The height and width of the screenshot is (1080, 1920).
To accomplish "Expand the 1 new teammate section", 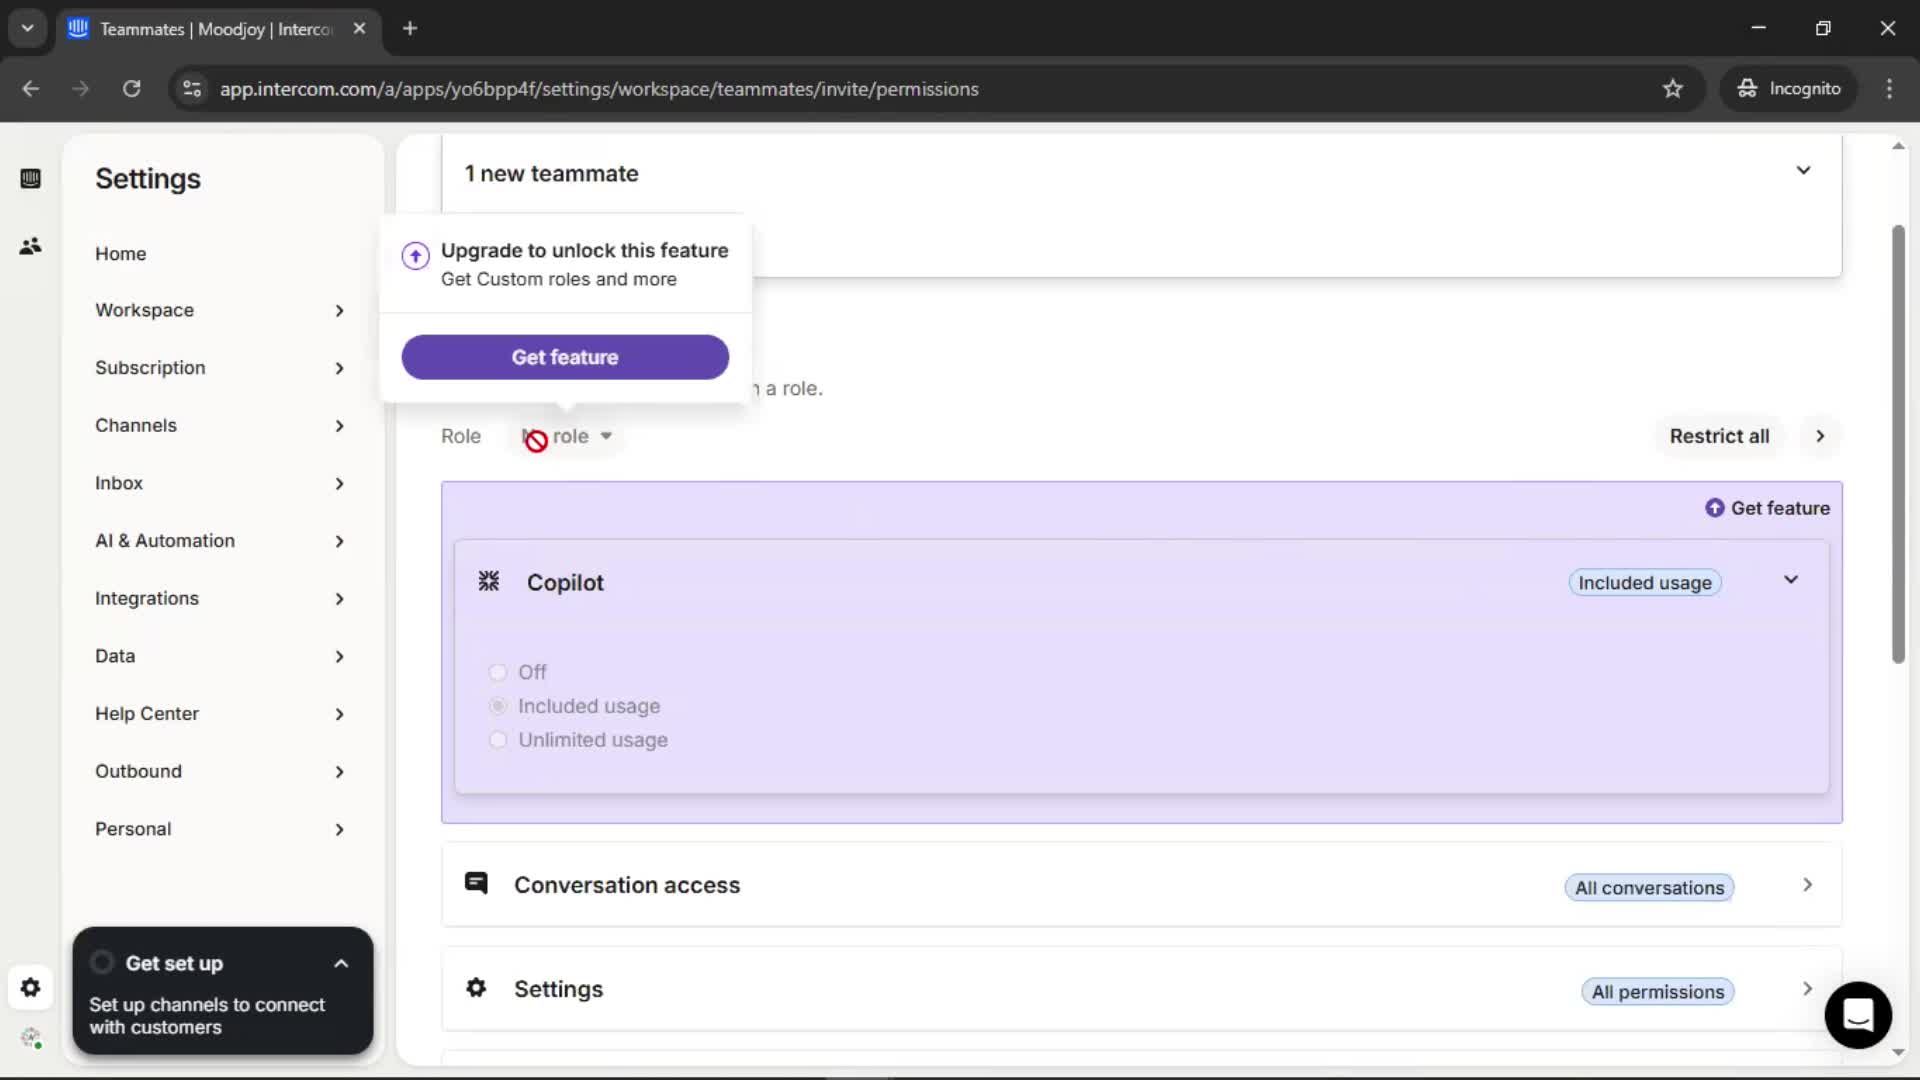I will (x=1803, y=171).
